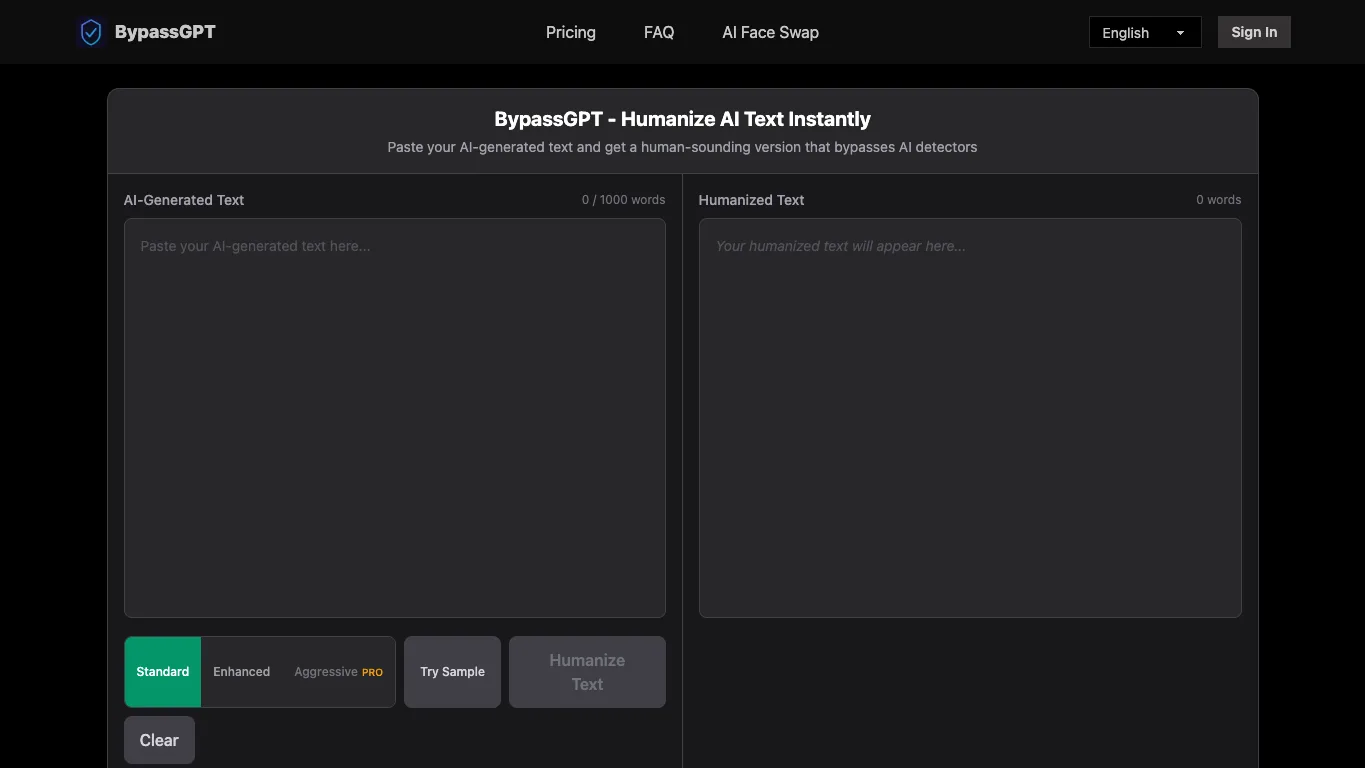1365x768 pixels.
Task: Go to AI Face Swap
Action: [771, 32]
